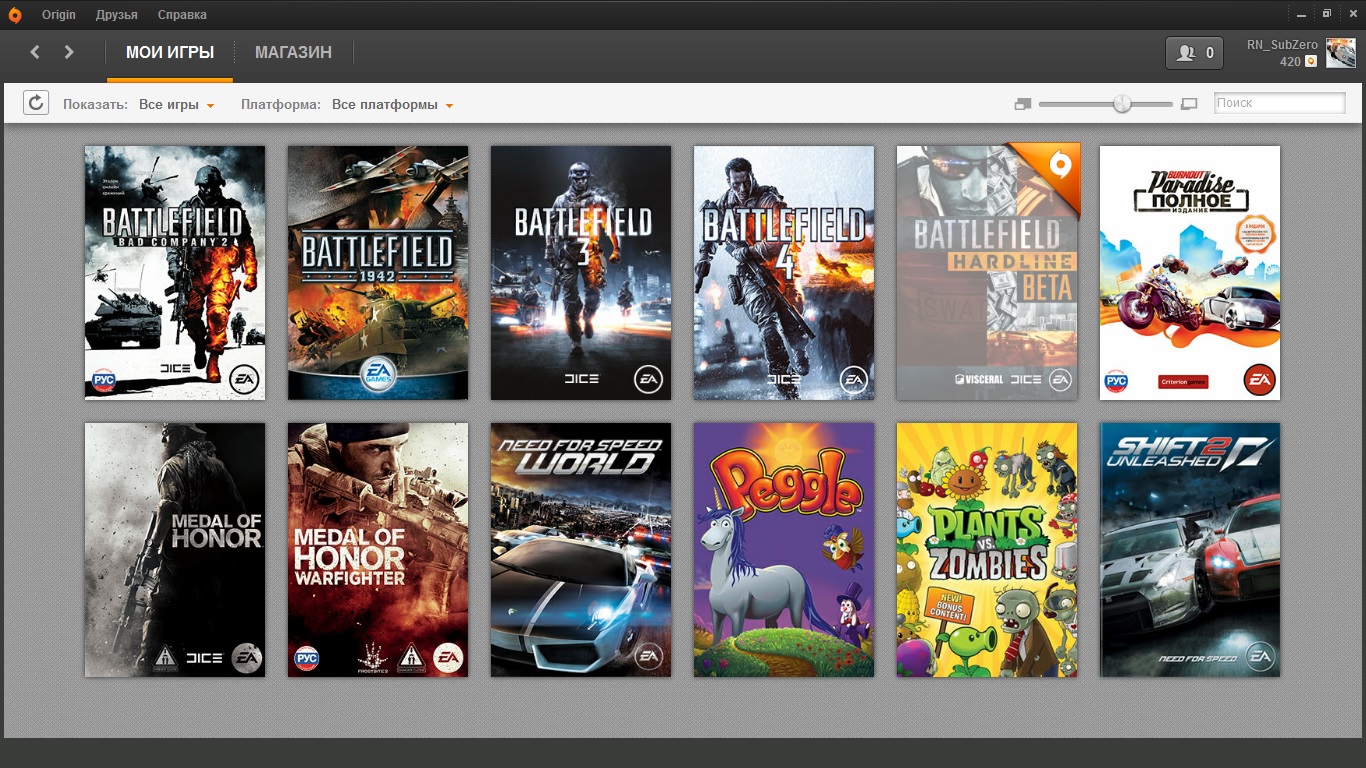Open the Origin menu
The height and width of the screenshot is (768, 1366).
tap(59, 15)
